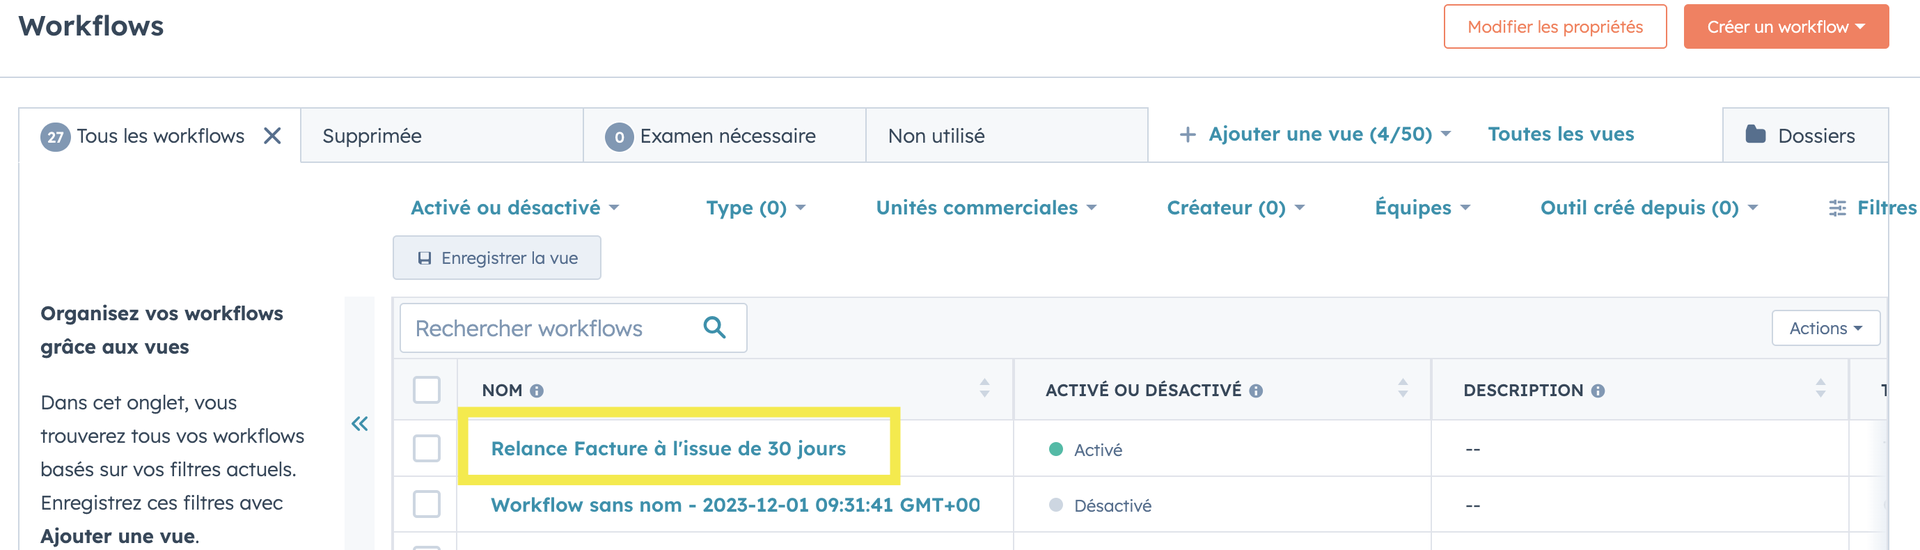The width and height of the screenshot is (1920, 550).
Task: Open Relance Facture à l'issue de 30 jours
Action: (x=668, y=449)
